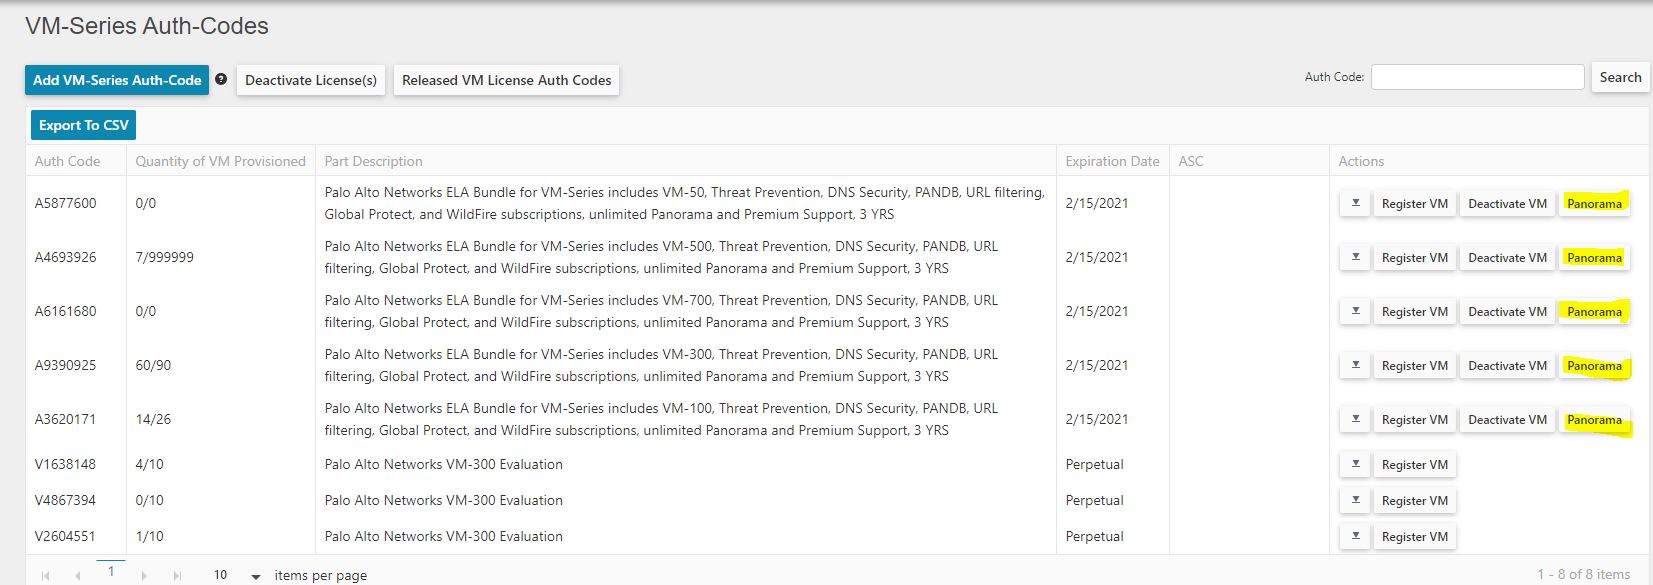The image size is (1653, 585).
Task: Open Released VM License Auth Codes
Action: (x=506, y=80)
